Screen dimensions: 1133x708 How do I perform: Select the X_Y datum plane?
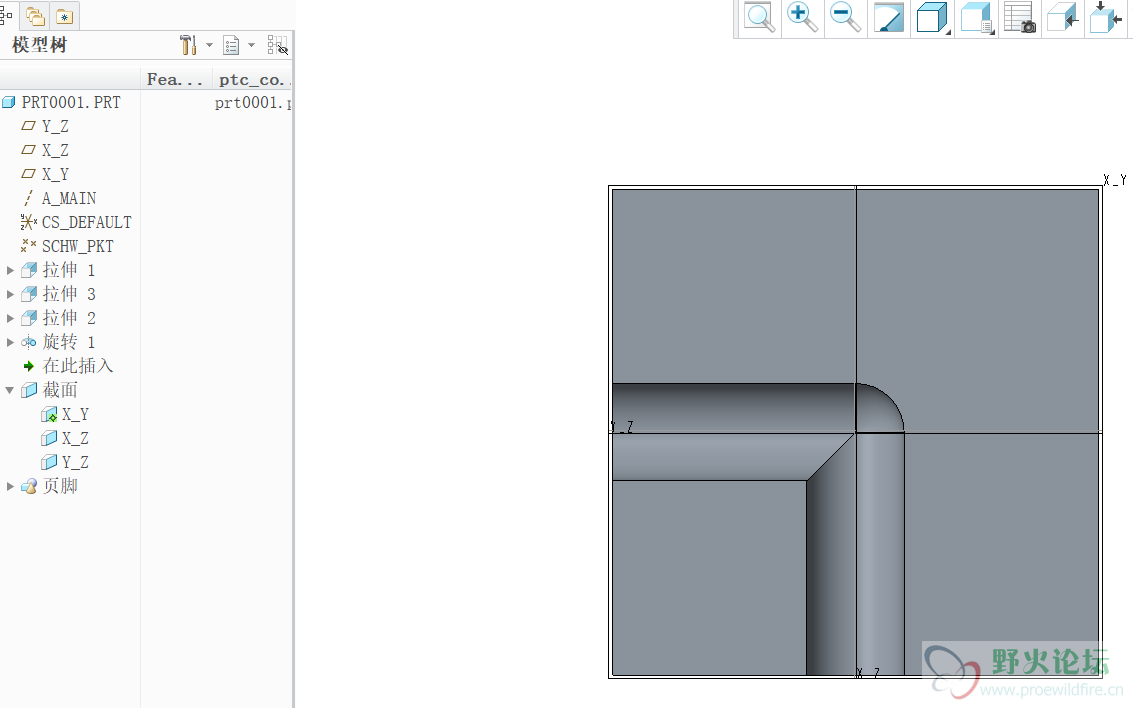55,174
